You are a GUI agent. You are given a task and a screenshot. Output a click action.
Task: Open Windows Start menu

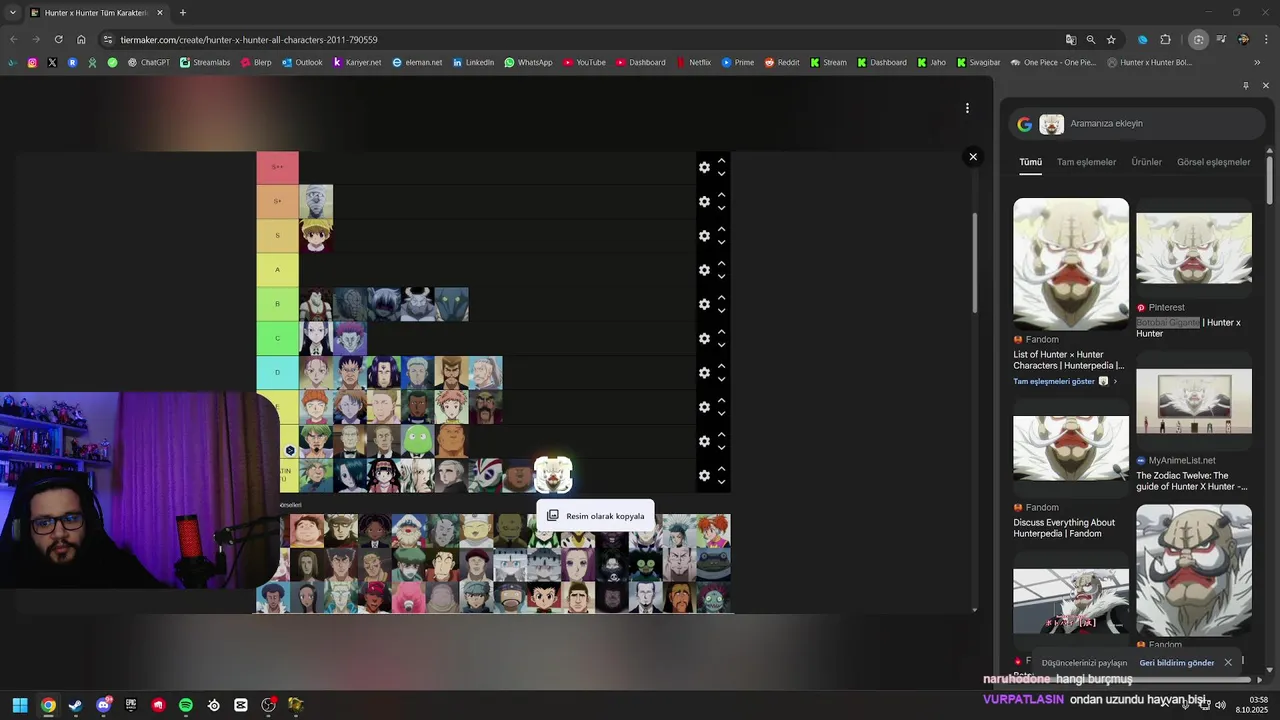pyautogui.click(x=20, y=705)
